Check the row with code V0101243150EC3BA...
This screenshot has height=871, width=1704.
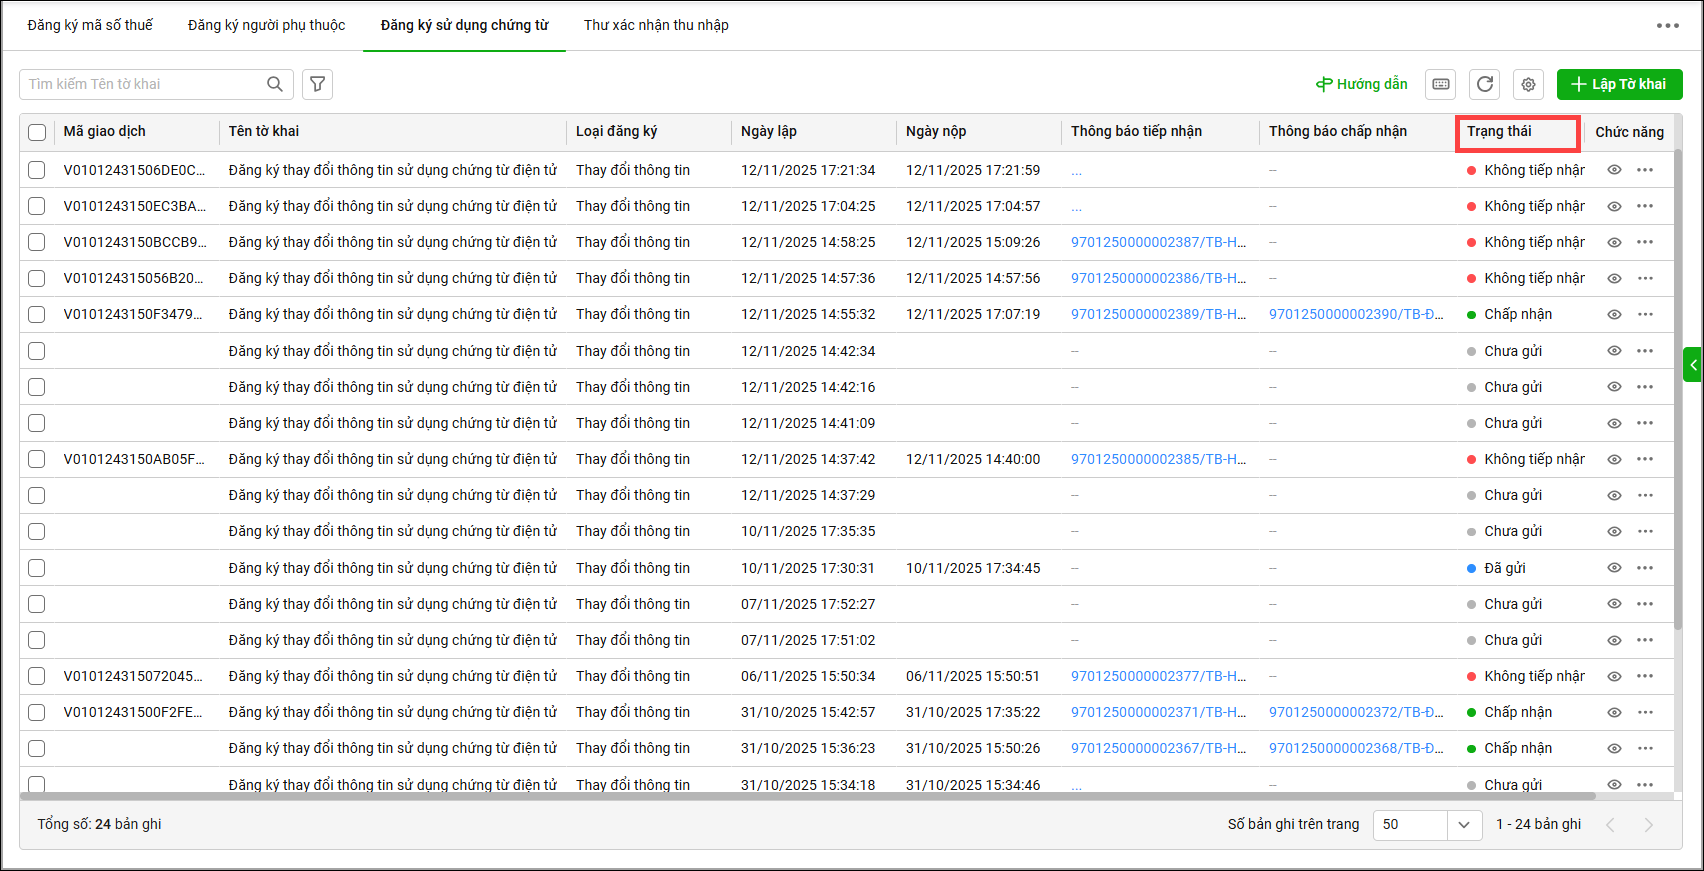pyautogui.click(x=37, y=206)
